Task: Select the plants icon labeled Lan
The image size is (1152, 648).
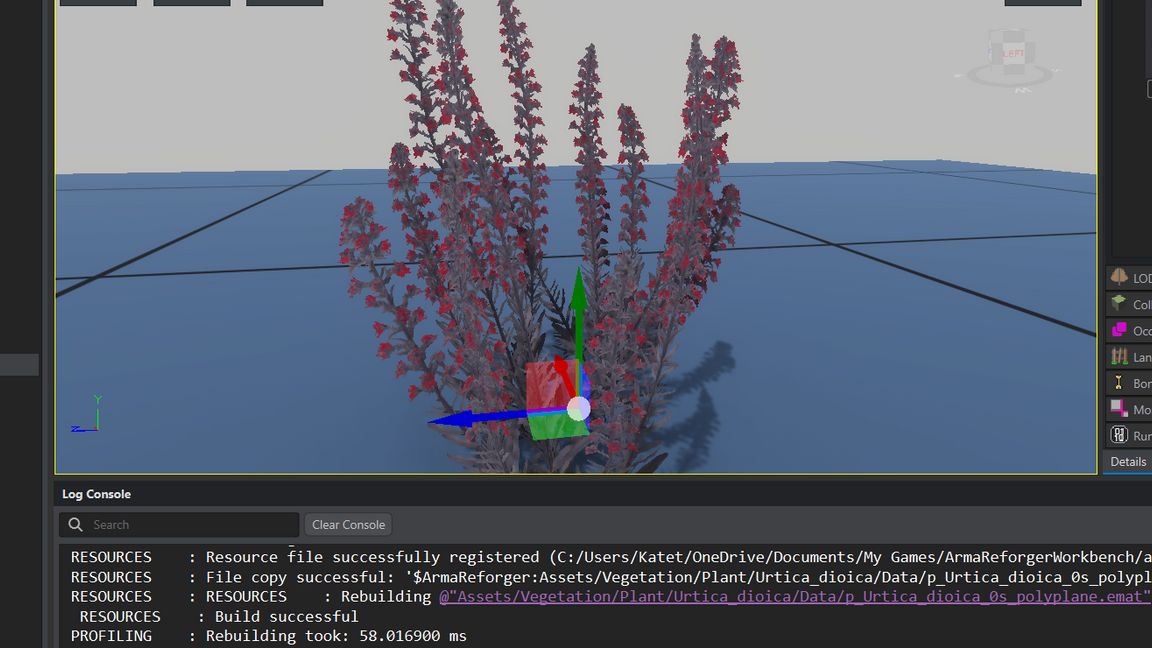Action: click(x=1120, y=356)
